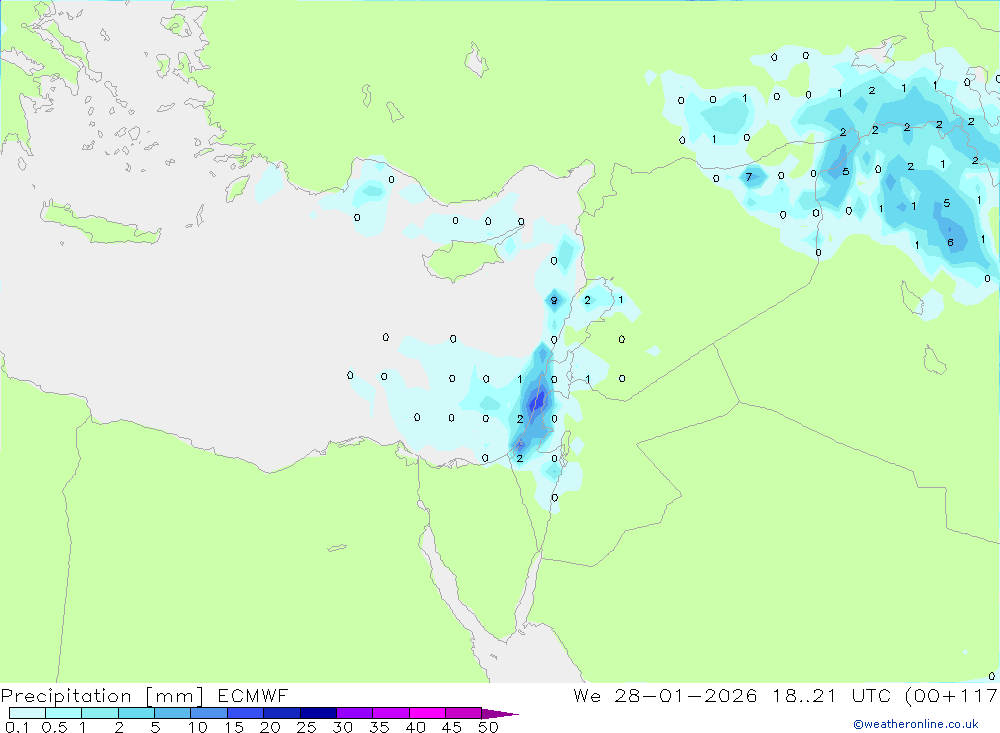
Task: Click the purple arrow tip beyond 50
Action: [x=499, y=714]
